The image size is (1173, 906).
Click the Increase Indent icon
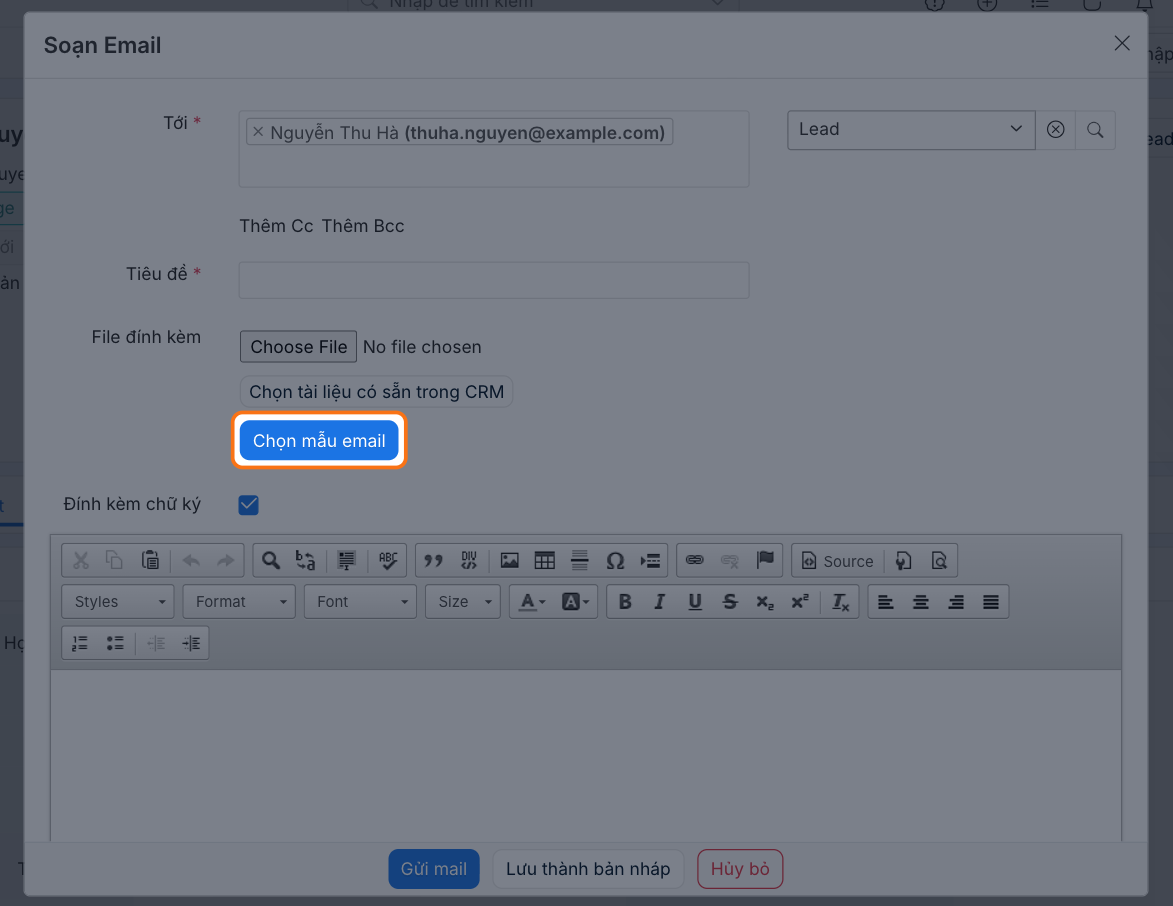pos(191,643)
